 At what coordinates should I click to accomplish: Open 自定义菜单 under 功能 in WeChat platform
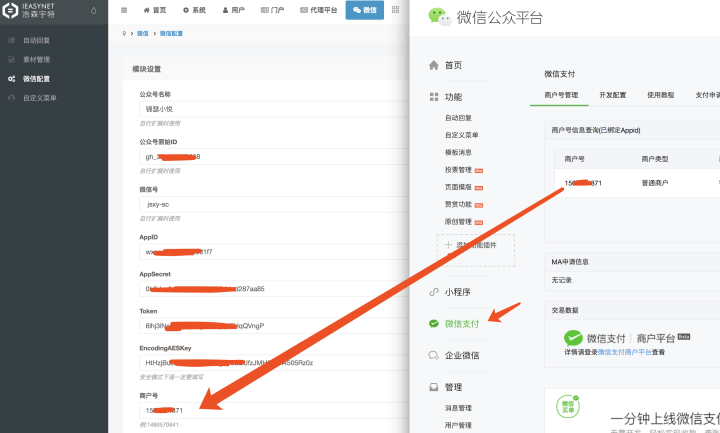(461, 135)
